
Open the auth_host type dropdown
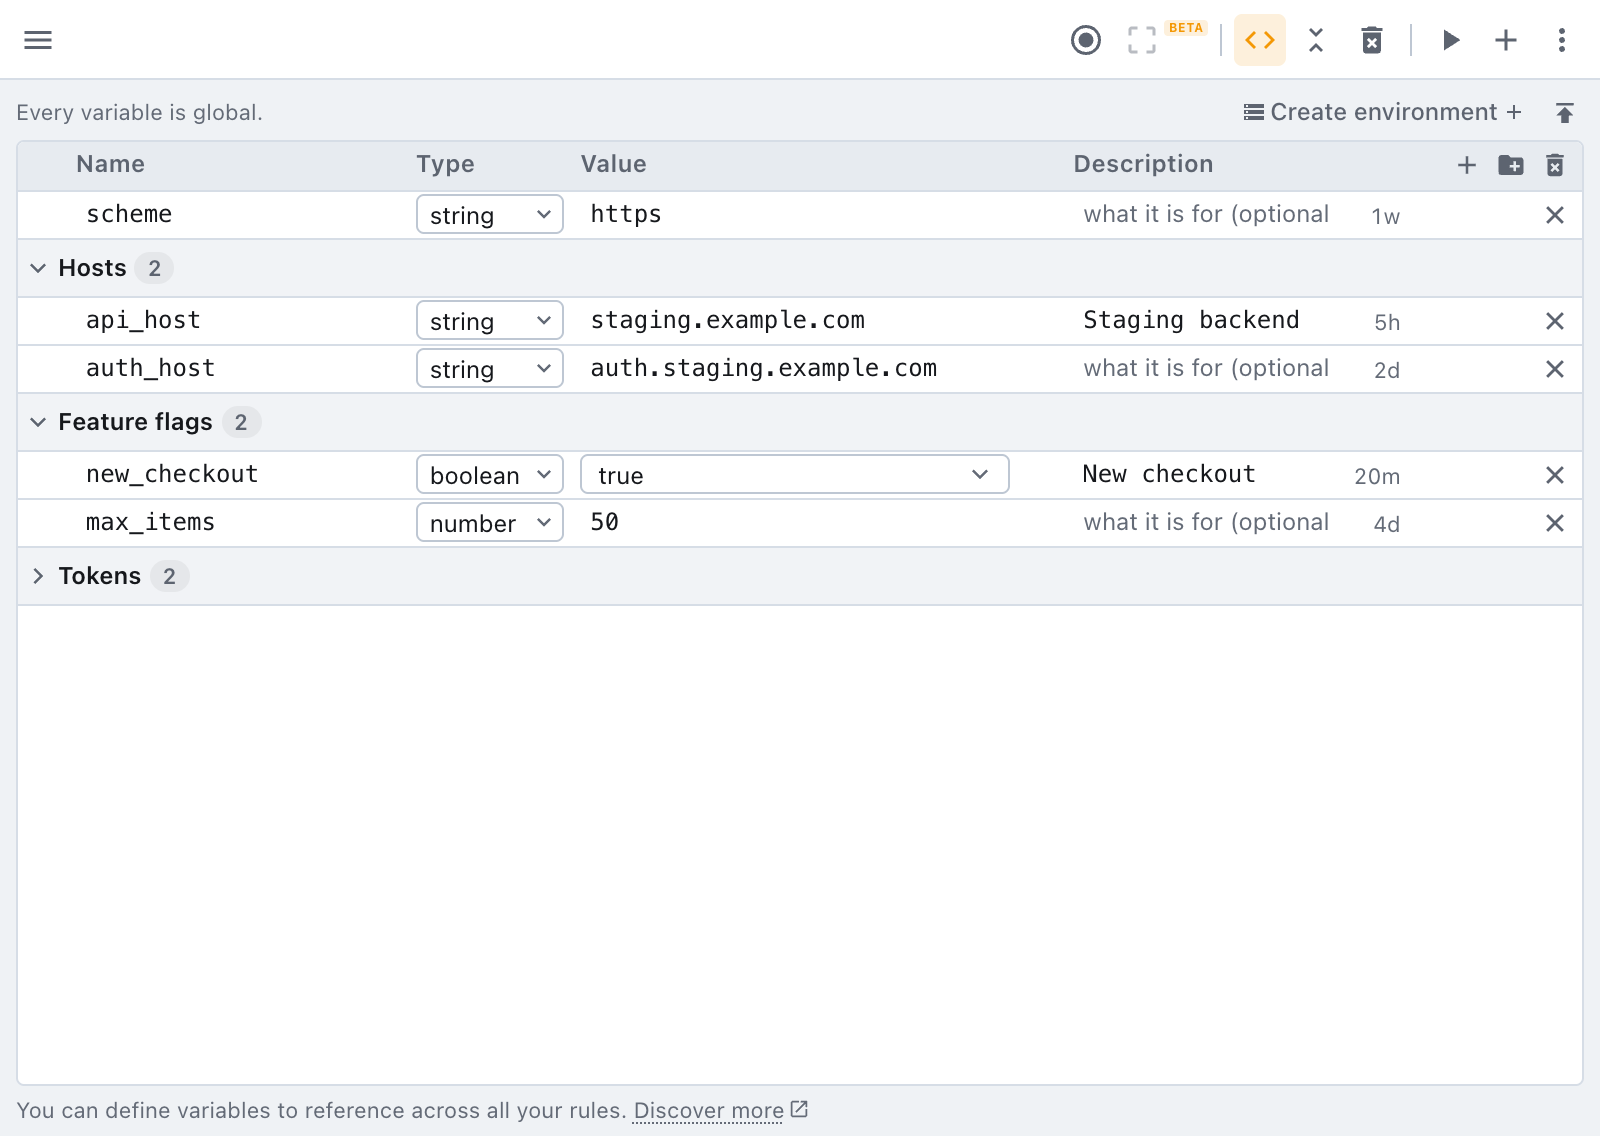[490, 369]
